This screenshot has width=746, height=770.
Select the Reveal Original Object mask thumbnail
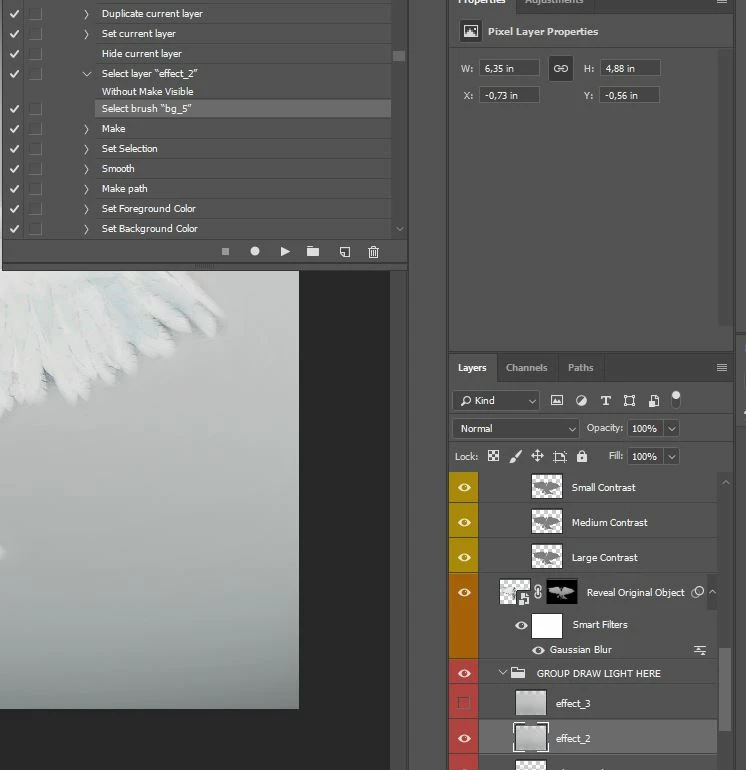pyautogui.click(x=562, y=592)
